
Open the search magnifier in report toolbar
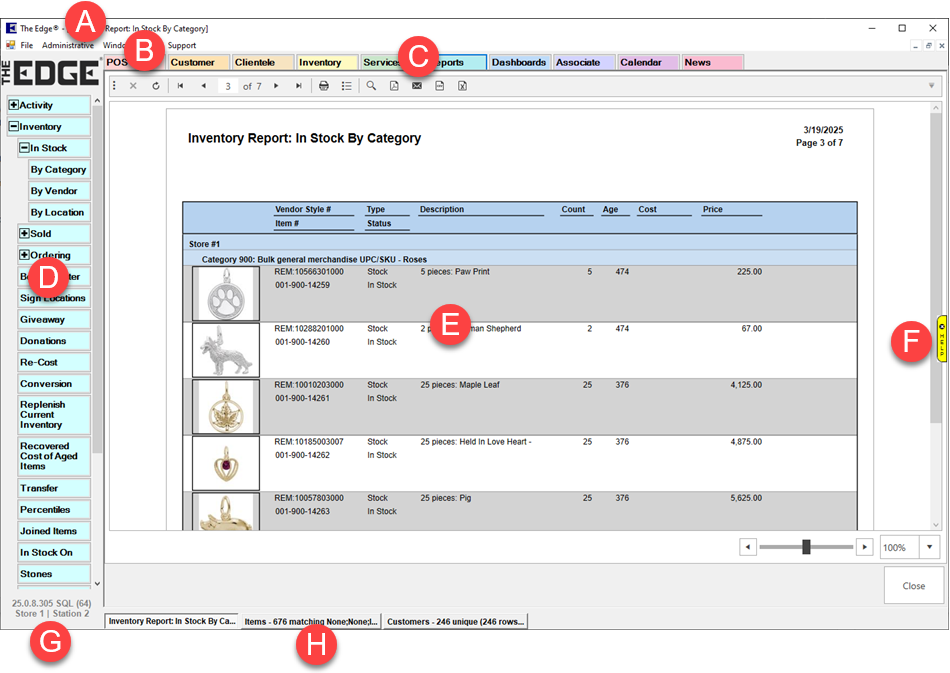point(370,86)
